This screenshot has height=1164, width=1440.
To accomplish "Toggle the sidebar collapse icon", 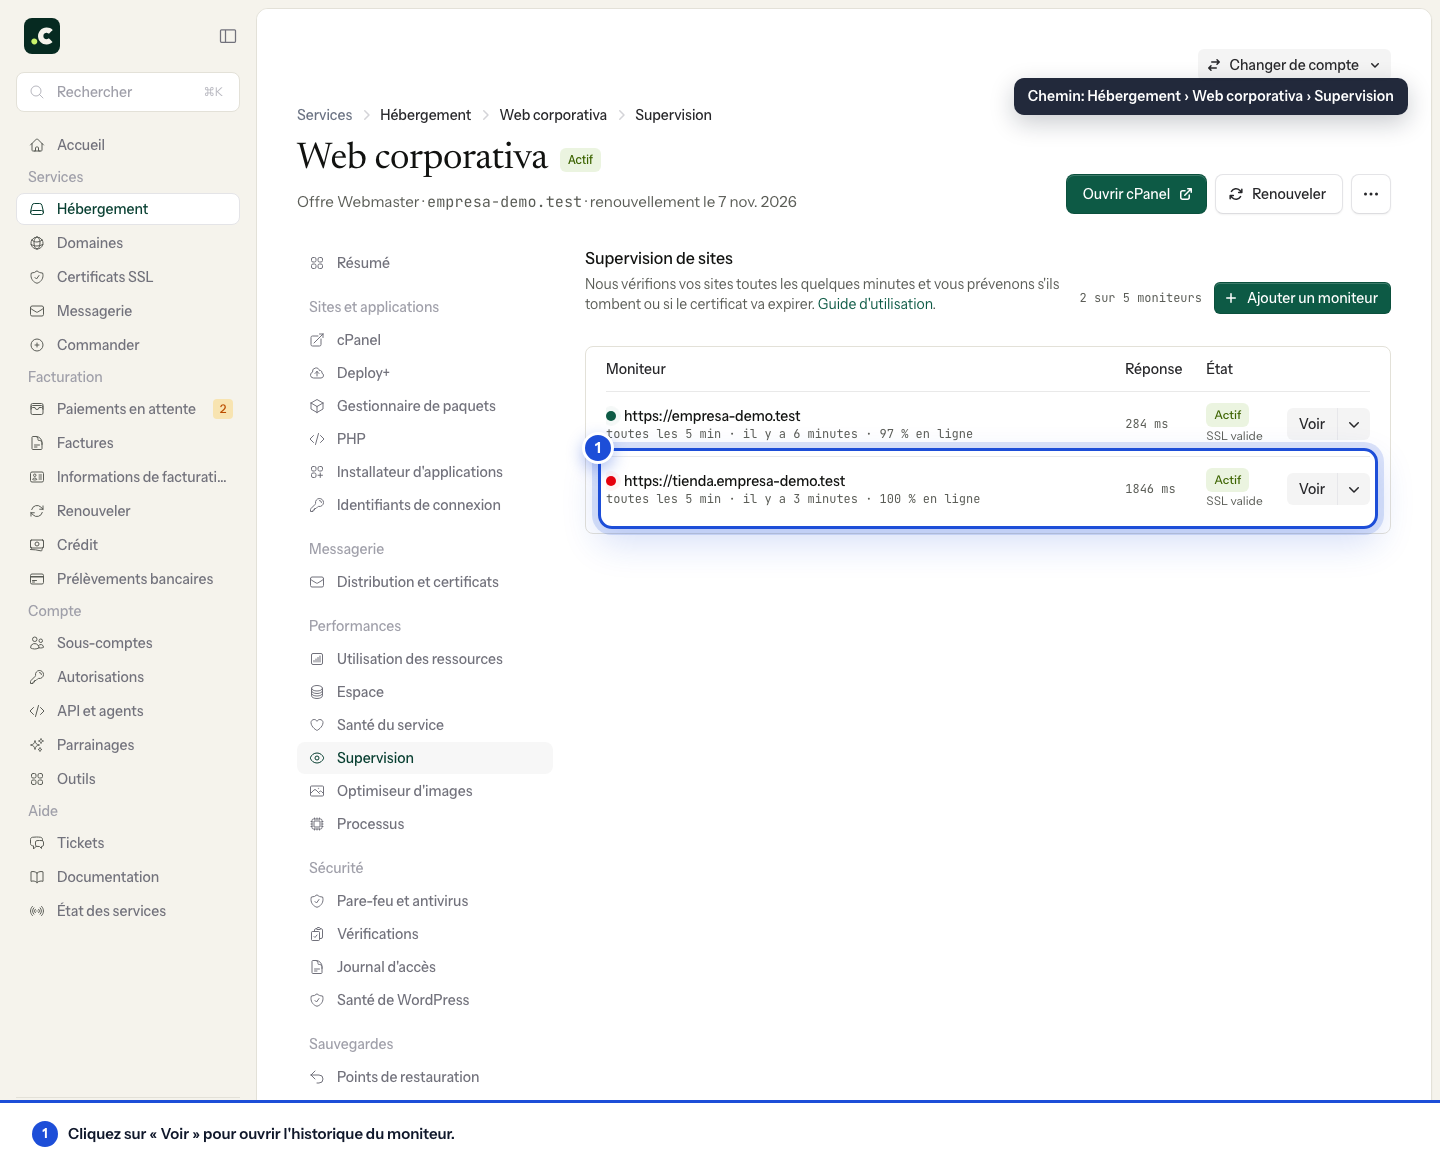I will [x=228, y=36].
